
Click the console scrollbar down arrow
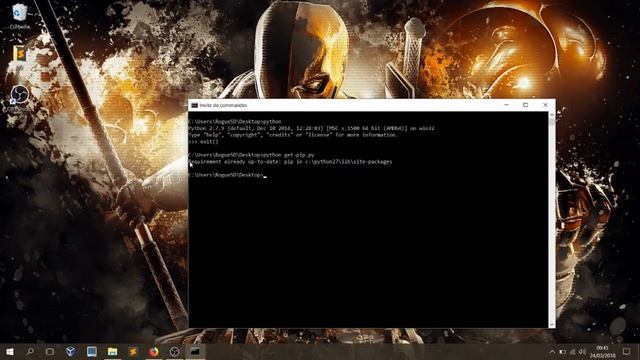tap(552, 324)
